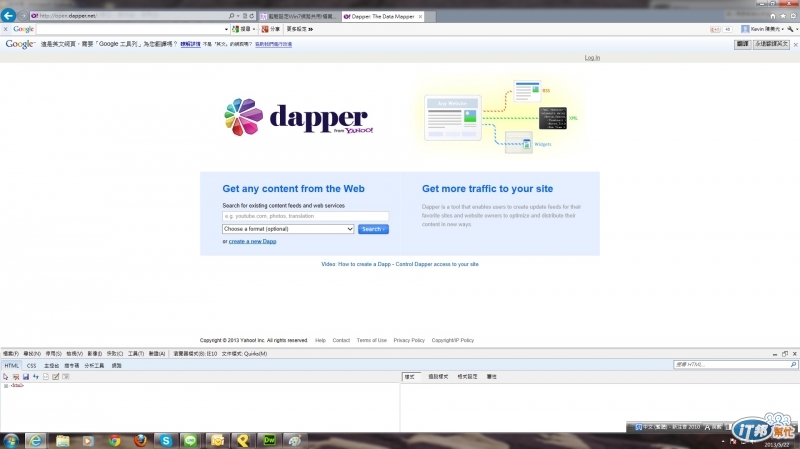
Task: Click the clear browser cache icon
Action: coord(16,377)
